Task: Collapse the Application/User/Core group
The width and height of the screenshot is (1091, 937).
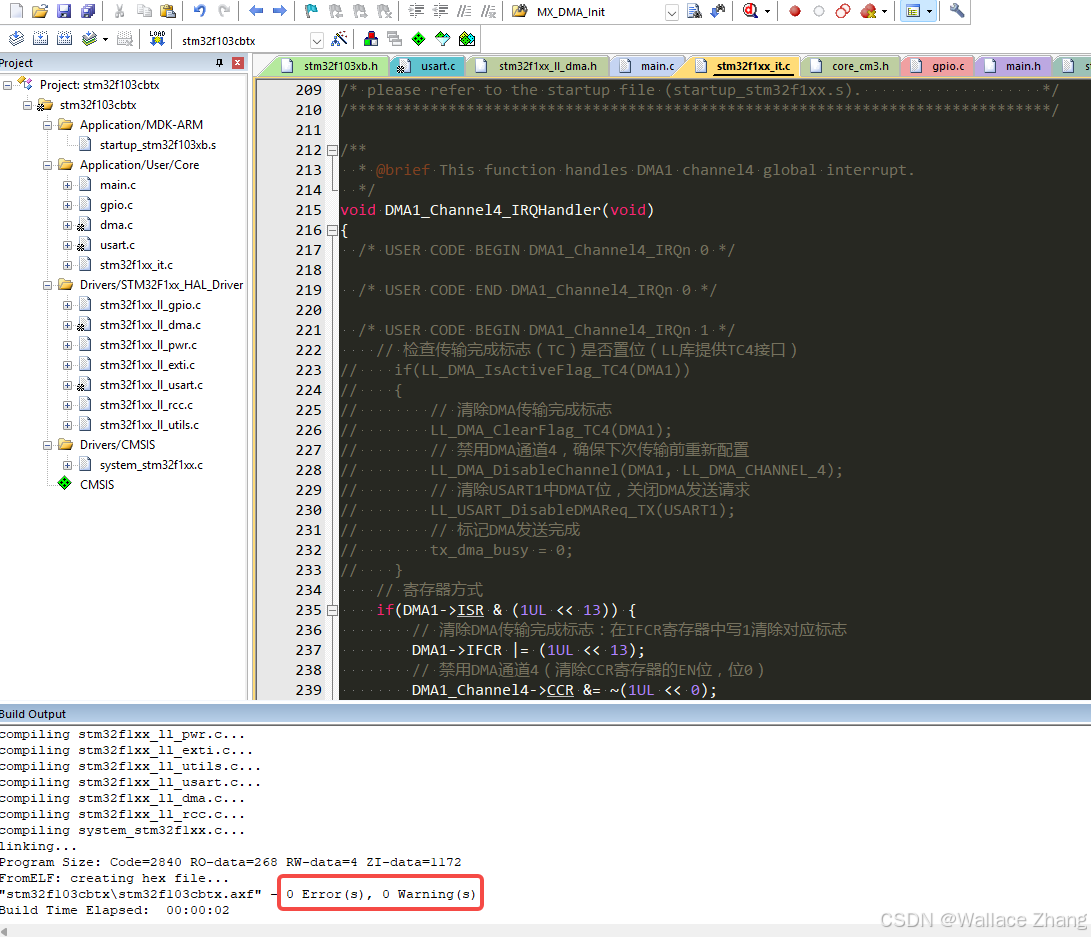Action: 47,166
